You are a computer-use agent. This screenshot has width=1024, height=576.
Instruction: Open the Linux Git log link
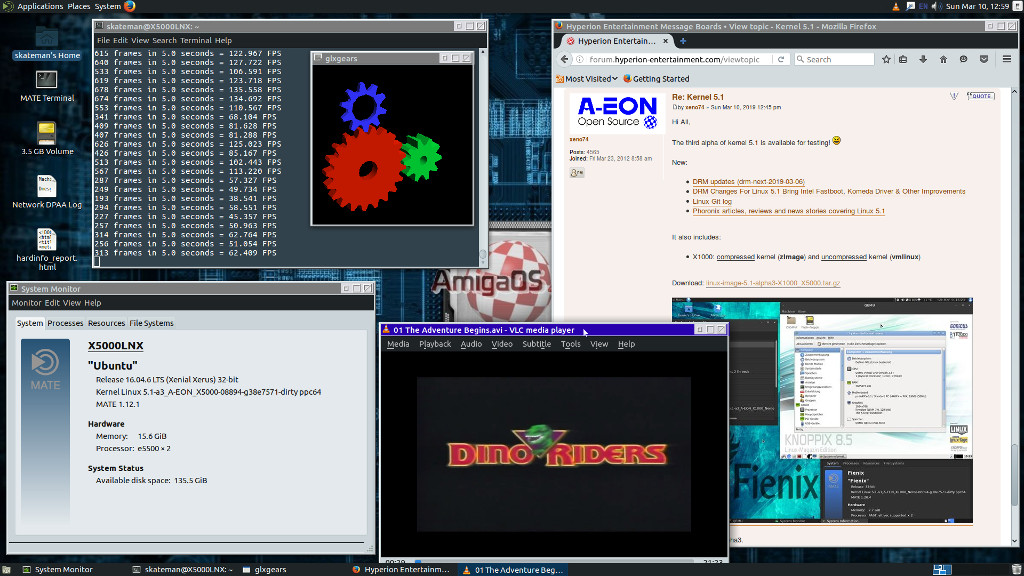point(712,201)
